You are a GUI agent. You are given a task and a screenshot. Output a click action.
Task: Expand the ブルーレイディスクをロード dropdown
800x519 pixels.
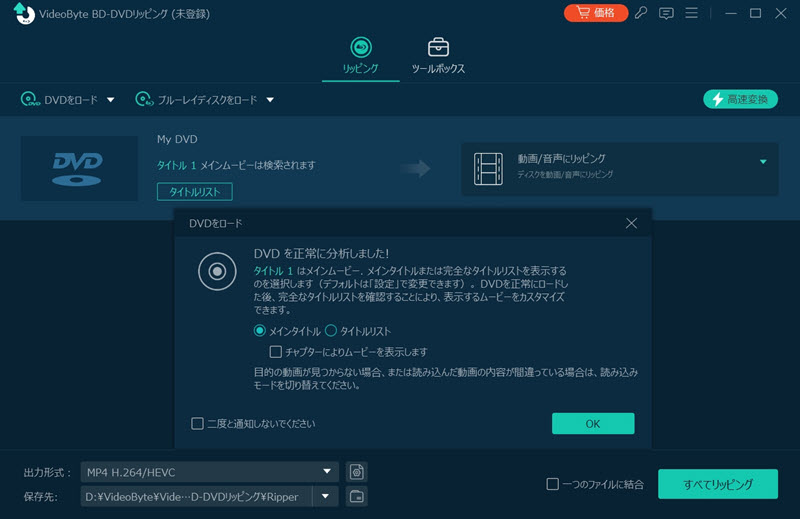coord(270,100)
